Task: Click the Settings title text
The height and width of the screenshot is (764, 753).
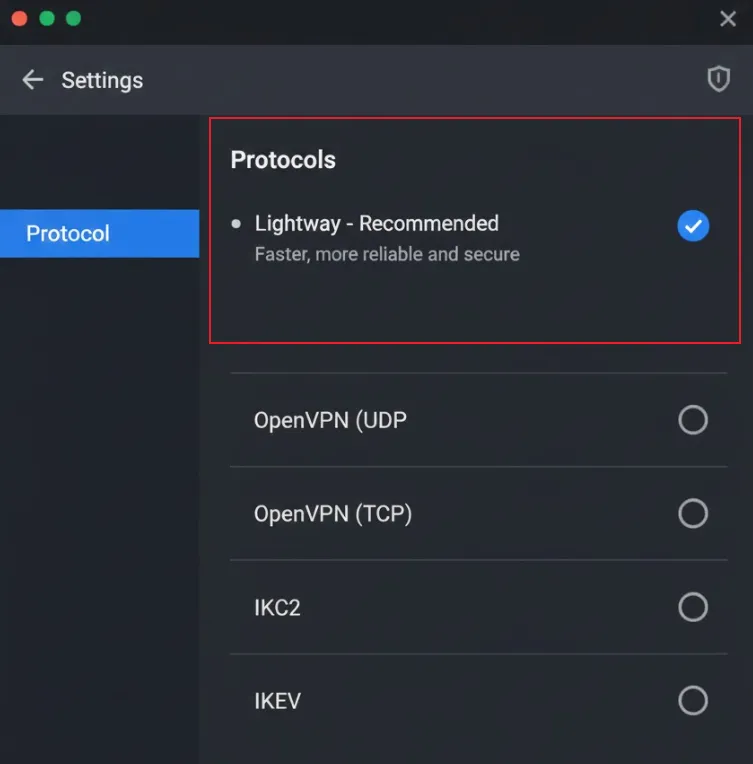Action: 102,80
